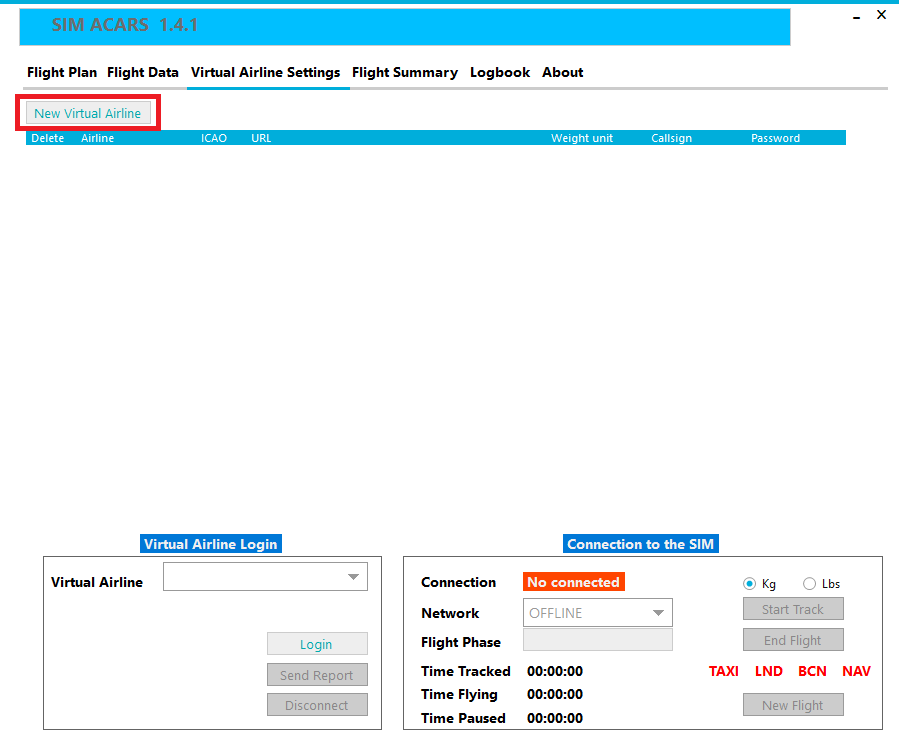Expand the Virtual Airline dropdown
The width and height of the screenshot is (899, 741).
(x=353, y=577)
